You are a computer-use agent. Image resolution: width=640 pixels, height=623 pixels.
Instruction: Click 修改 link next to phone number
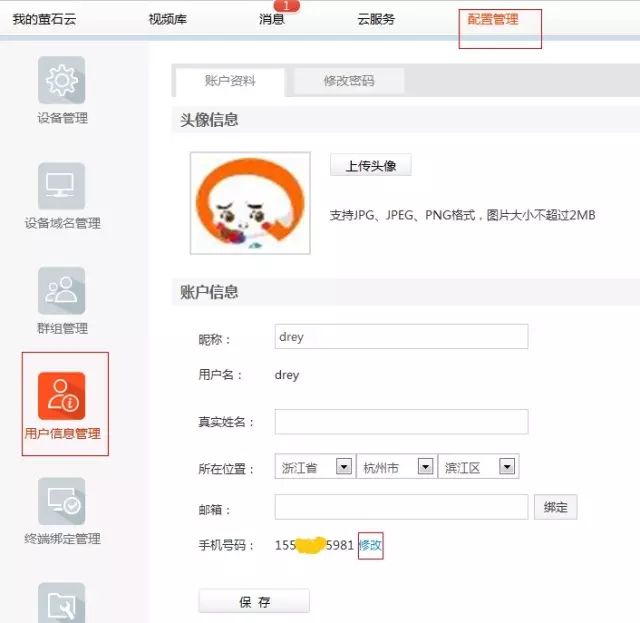point(370,545)
